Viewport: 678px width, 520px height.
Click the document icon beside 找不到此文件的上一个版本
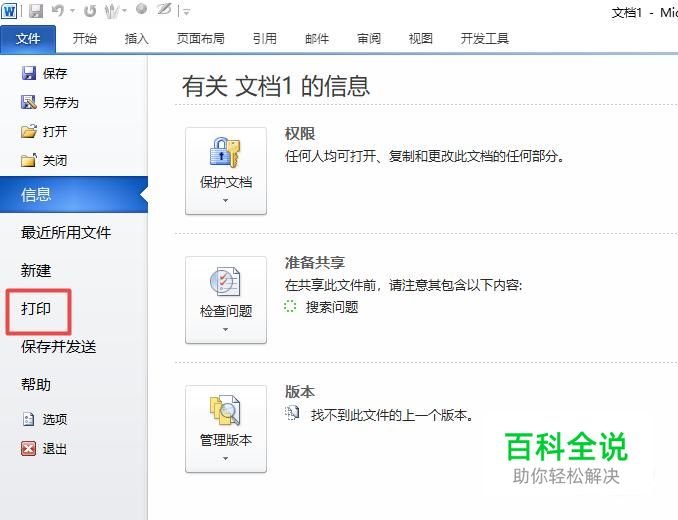coord(292,414)
